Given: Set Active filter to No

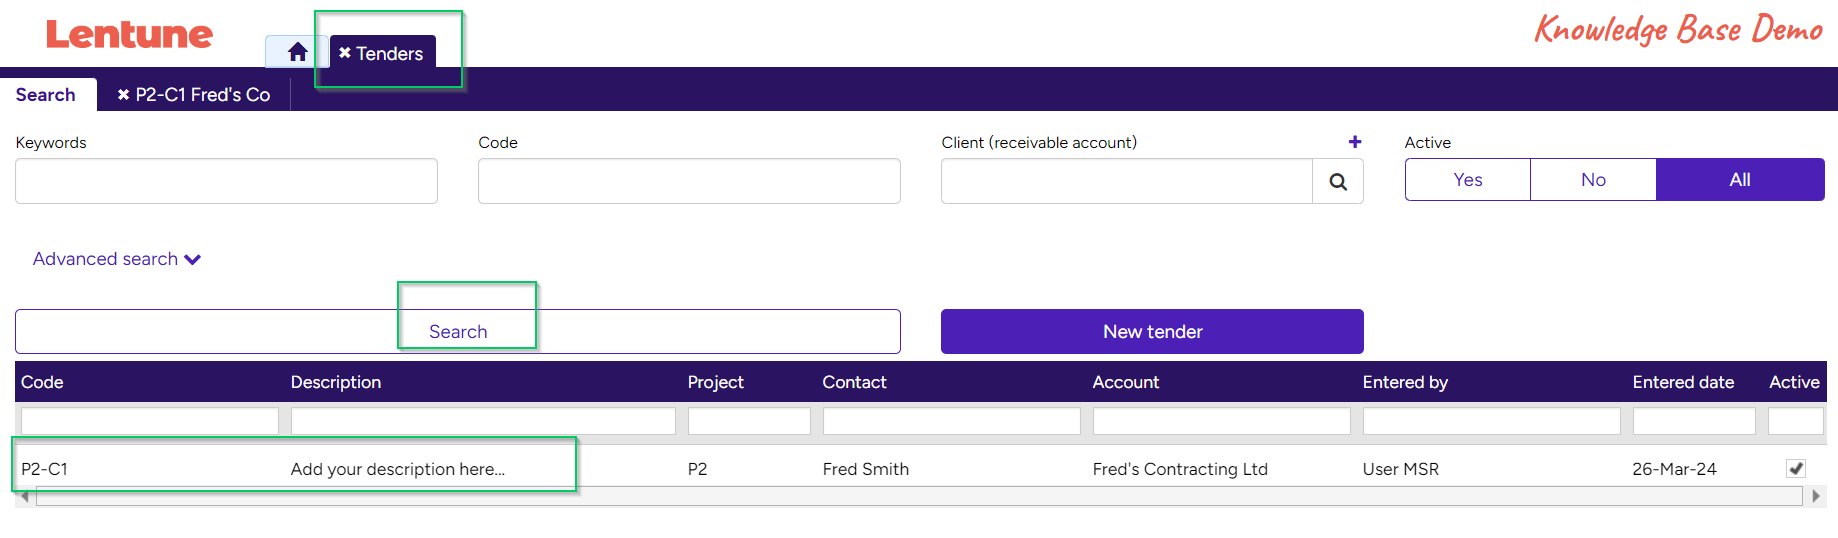Looking at the screenshot, I should [1594, 180].
